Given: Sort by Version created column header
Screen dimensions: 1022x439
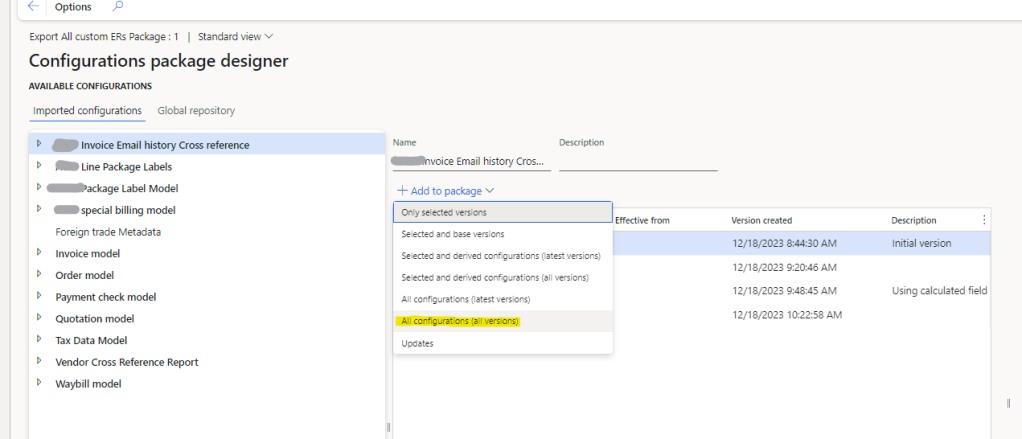Looking at the screenshot, I should 762,220.
